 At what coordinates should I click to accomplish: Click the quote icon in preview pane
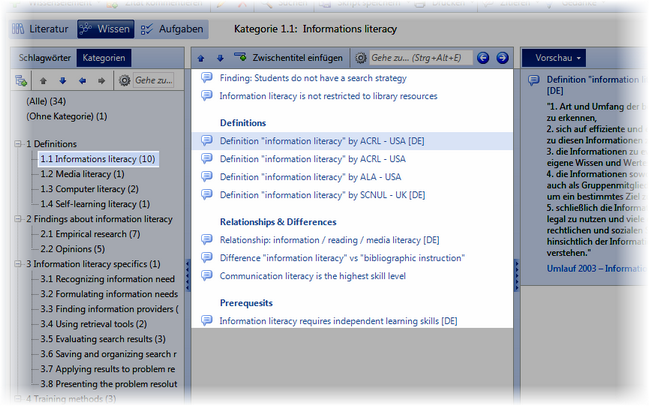pos(534,80)
